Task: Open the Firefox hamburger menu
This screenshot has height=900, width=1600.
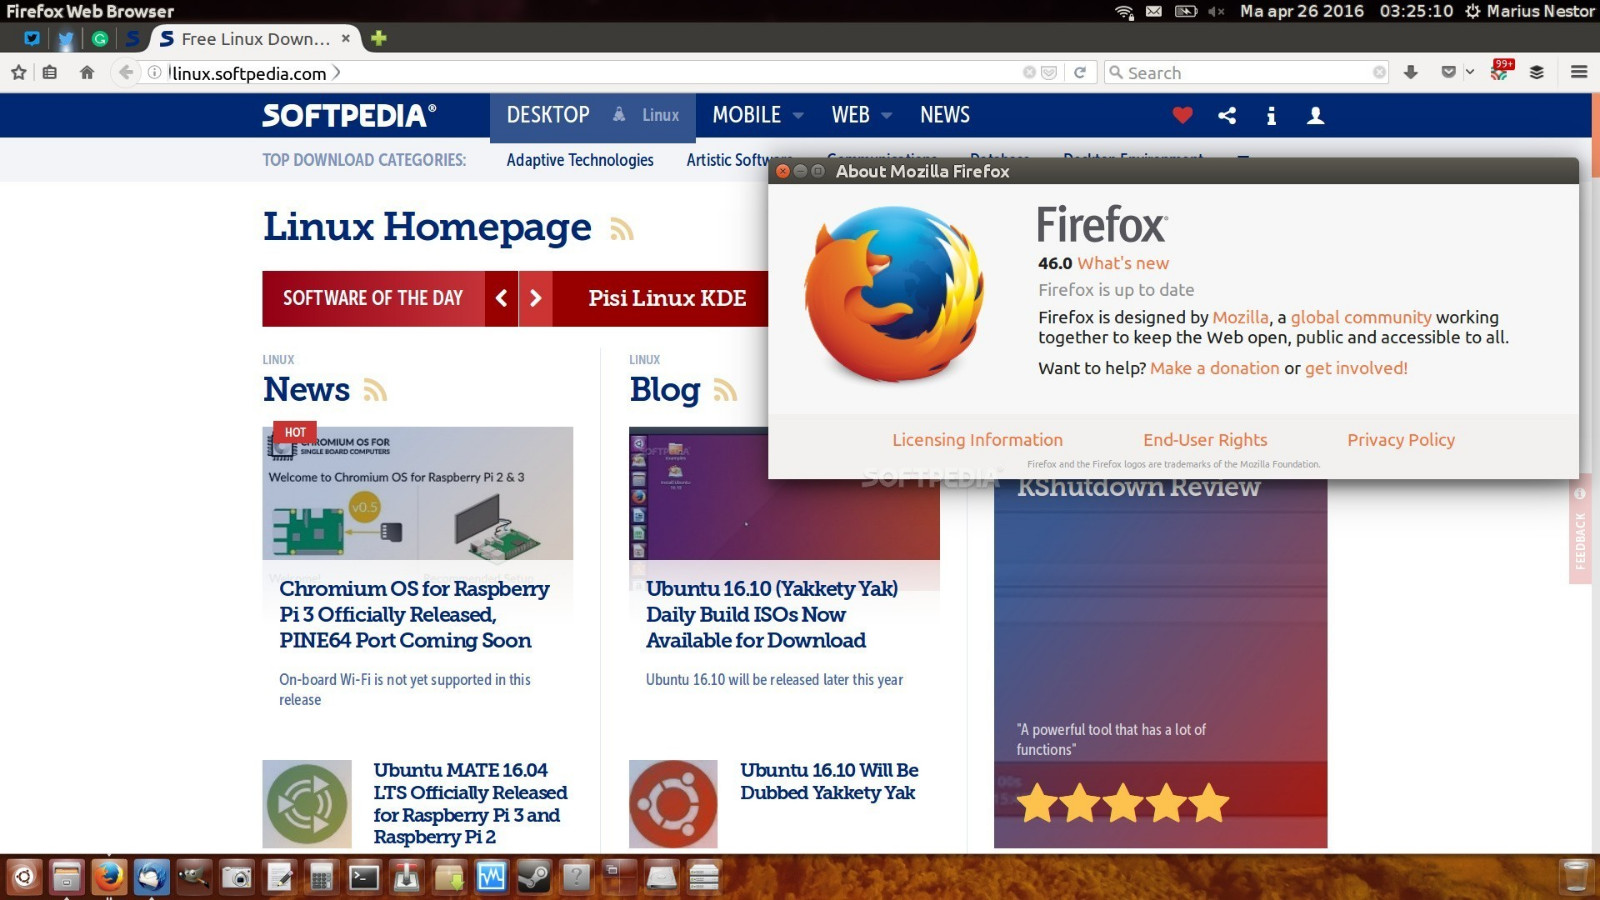Action: (1579, 72)
